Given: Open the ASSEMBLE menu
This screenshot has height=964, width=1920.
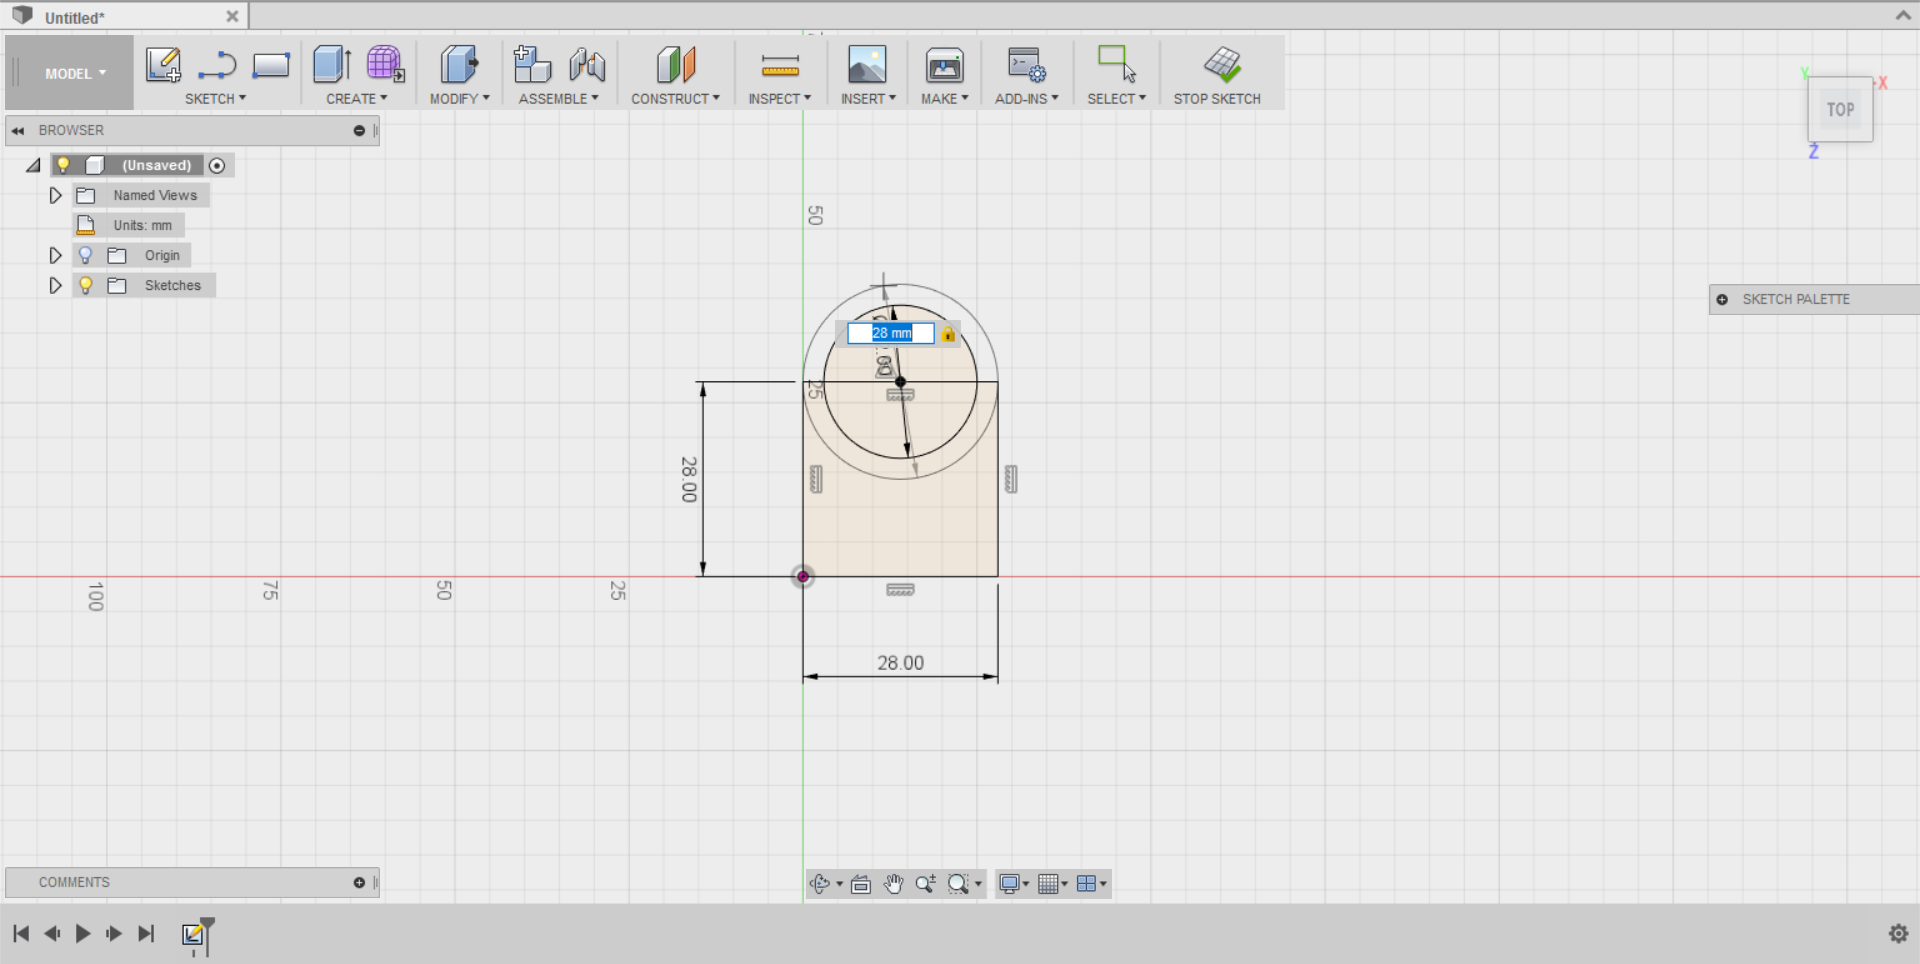Looking at the screenshot, I should tap(558, 99).
